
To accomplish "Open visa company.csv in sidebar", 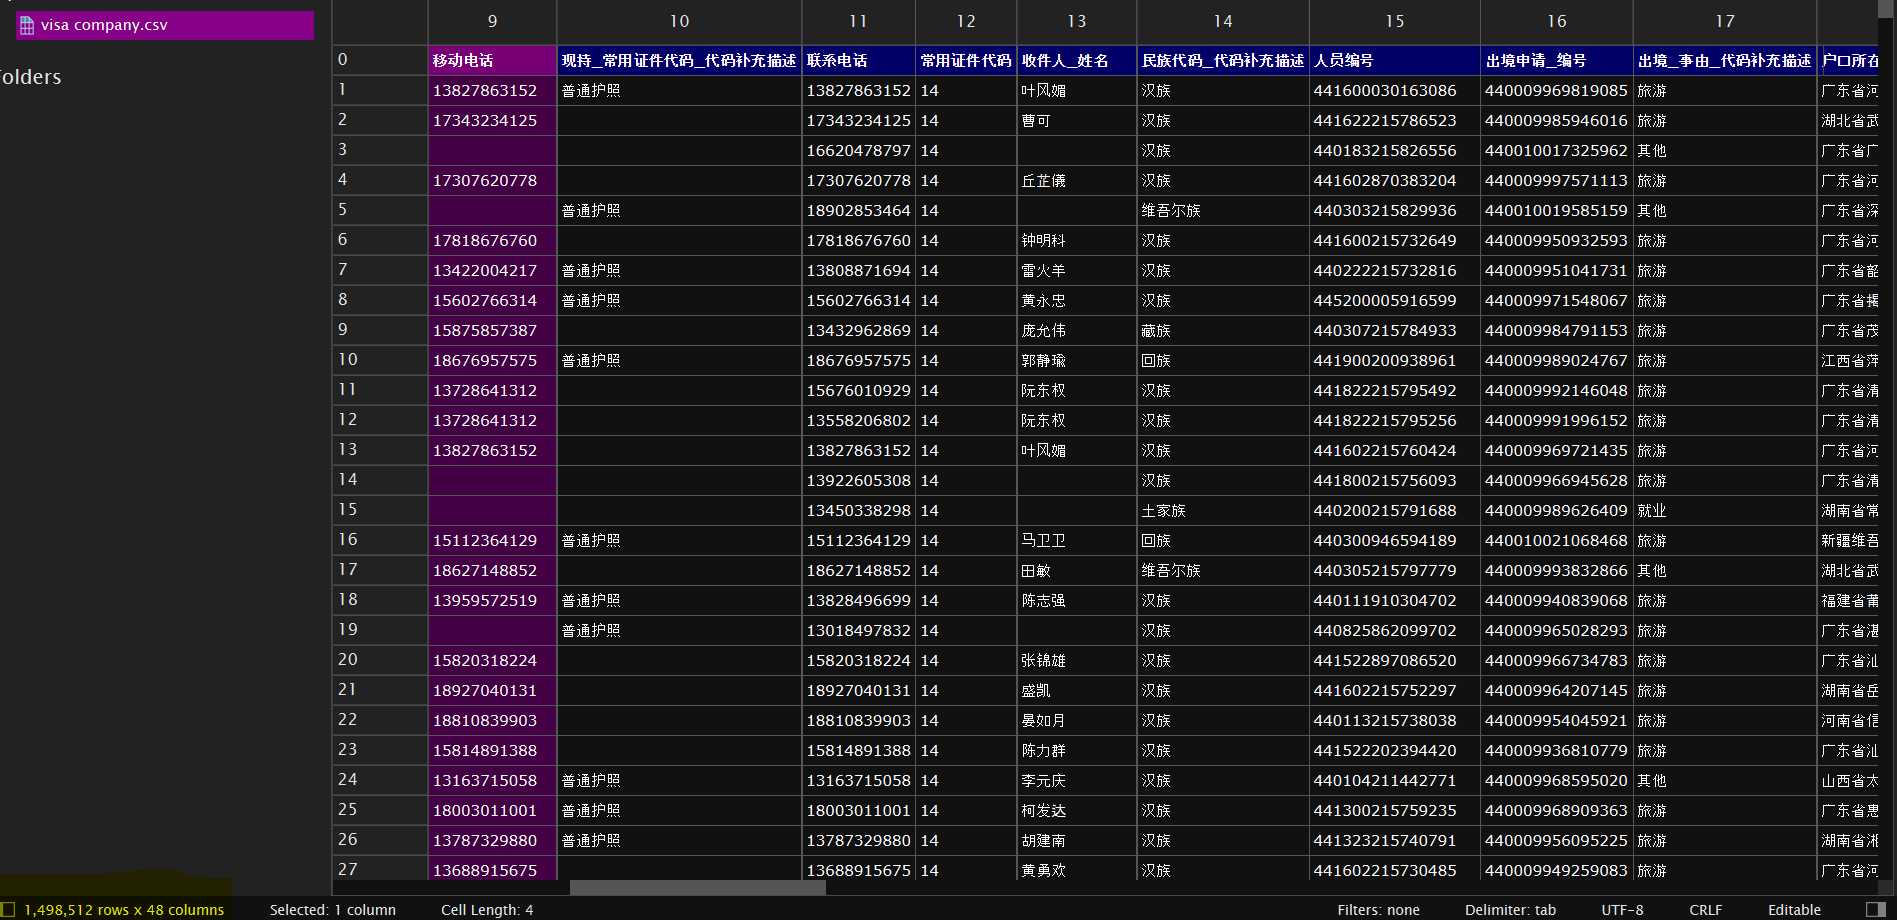I will pos(165,25).
